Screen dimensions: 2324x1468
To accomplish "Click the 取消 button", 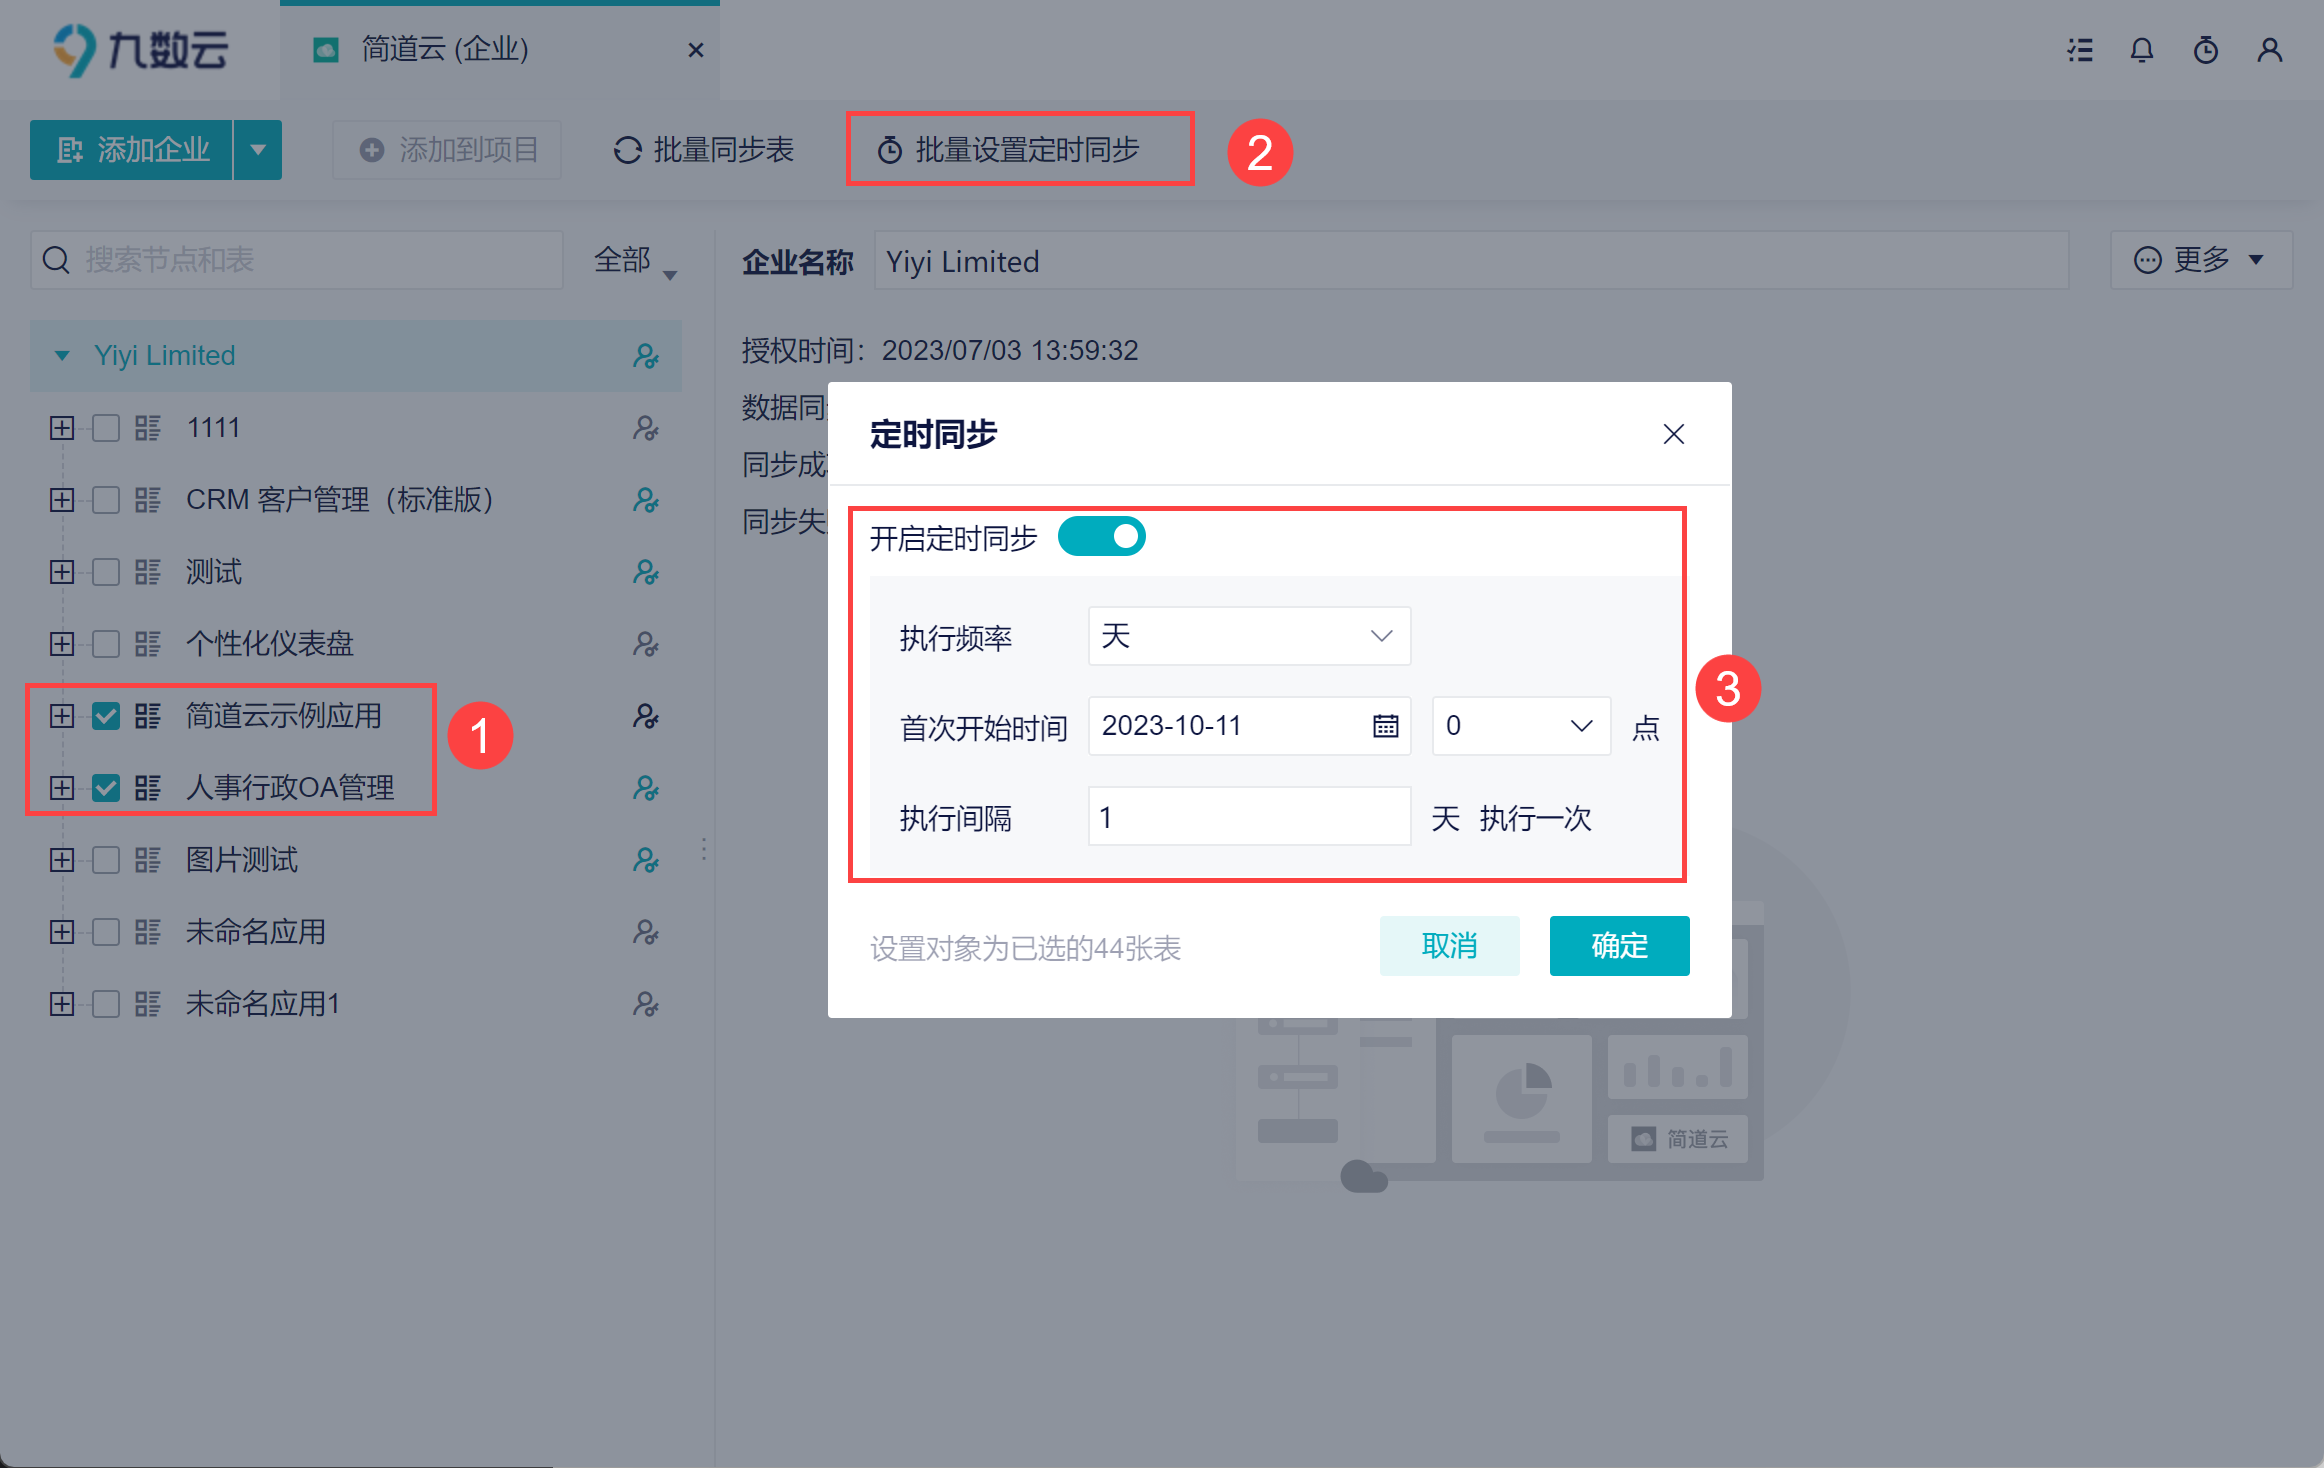I will tap(1449, 946).
